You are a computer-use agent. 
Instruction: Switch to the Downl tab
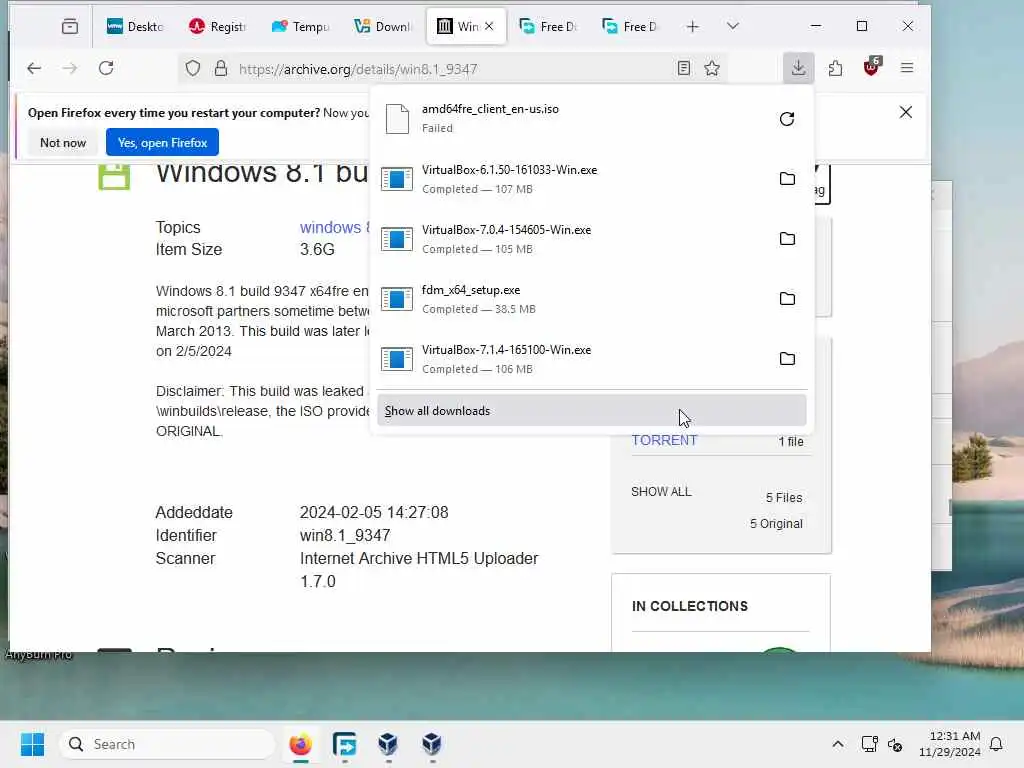click(x=383, y=26)
